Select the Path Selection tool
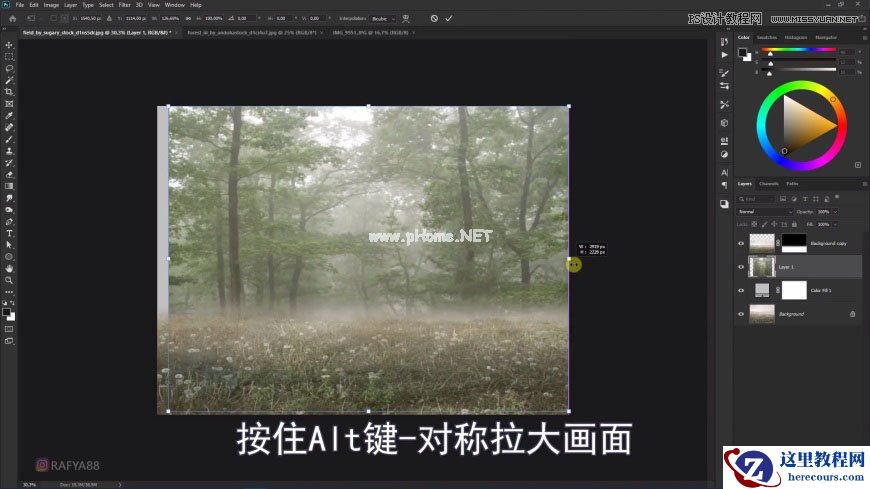This screenshot has height=489, width=870. point(9,245)
